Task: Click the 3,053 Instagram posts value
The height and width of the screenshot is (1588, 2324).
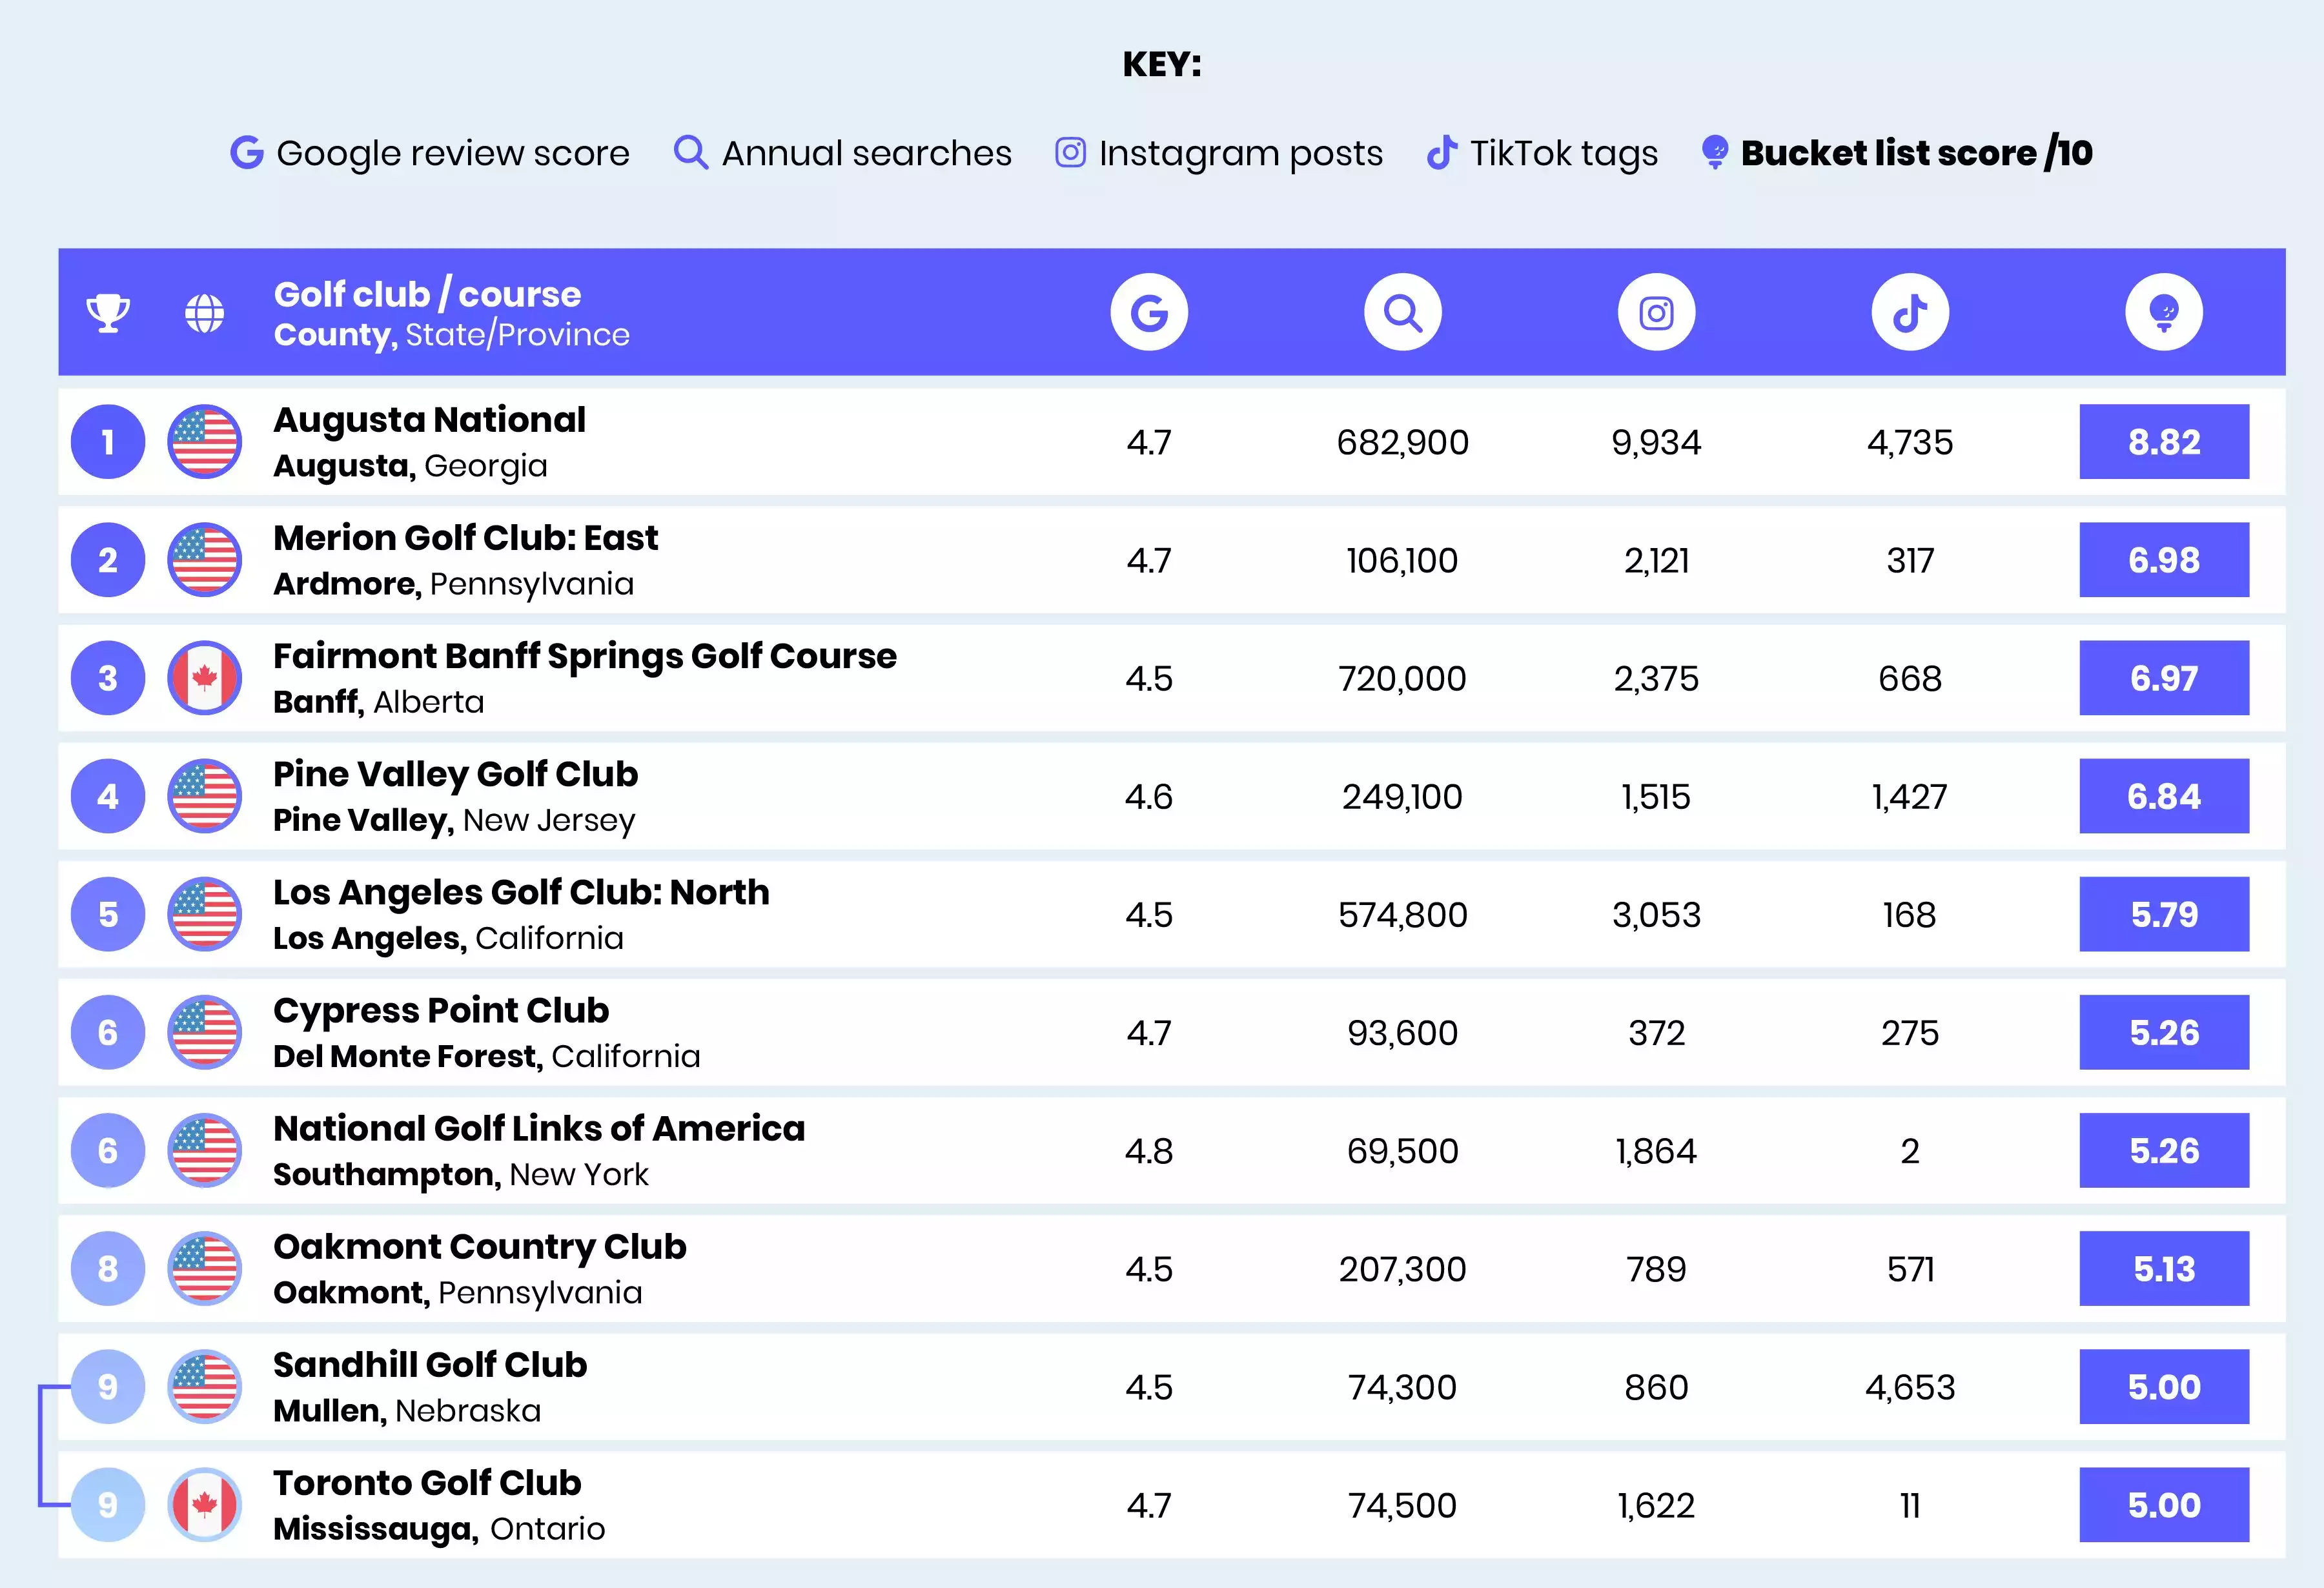Action: coord(1657,915)
